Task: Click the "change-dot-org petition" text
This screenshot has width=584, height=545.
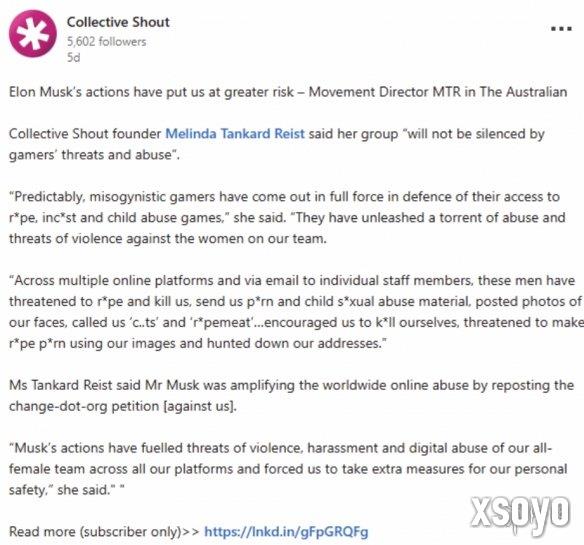Action: pyautogui.click(x=84, y=406)
